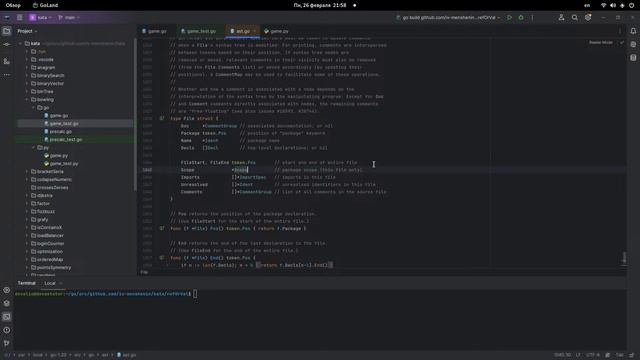Select the dijkstra folder

(41, 196)
